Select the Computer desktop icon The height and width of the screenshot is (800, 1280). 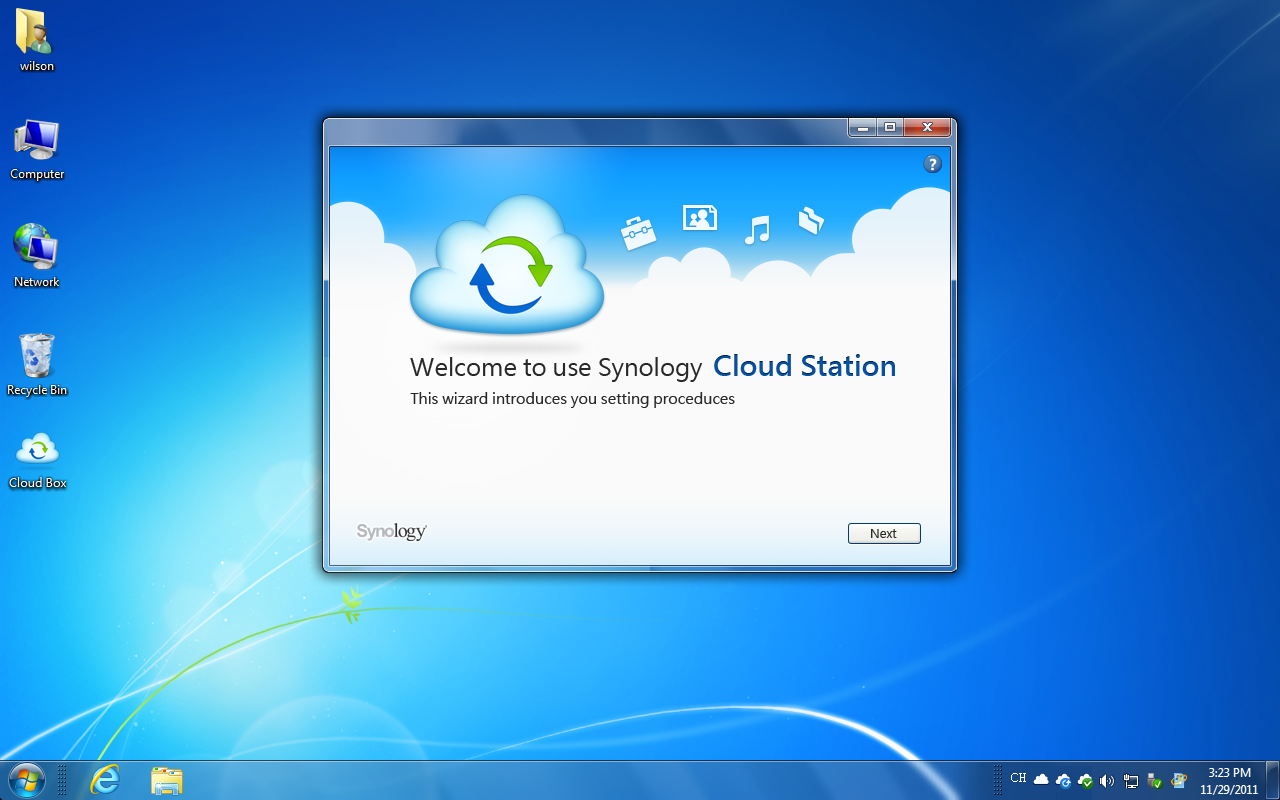coord(37,150)
